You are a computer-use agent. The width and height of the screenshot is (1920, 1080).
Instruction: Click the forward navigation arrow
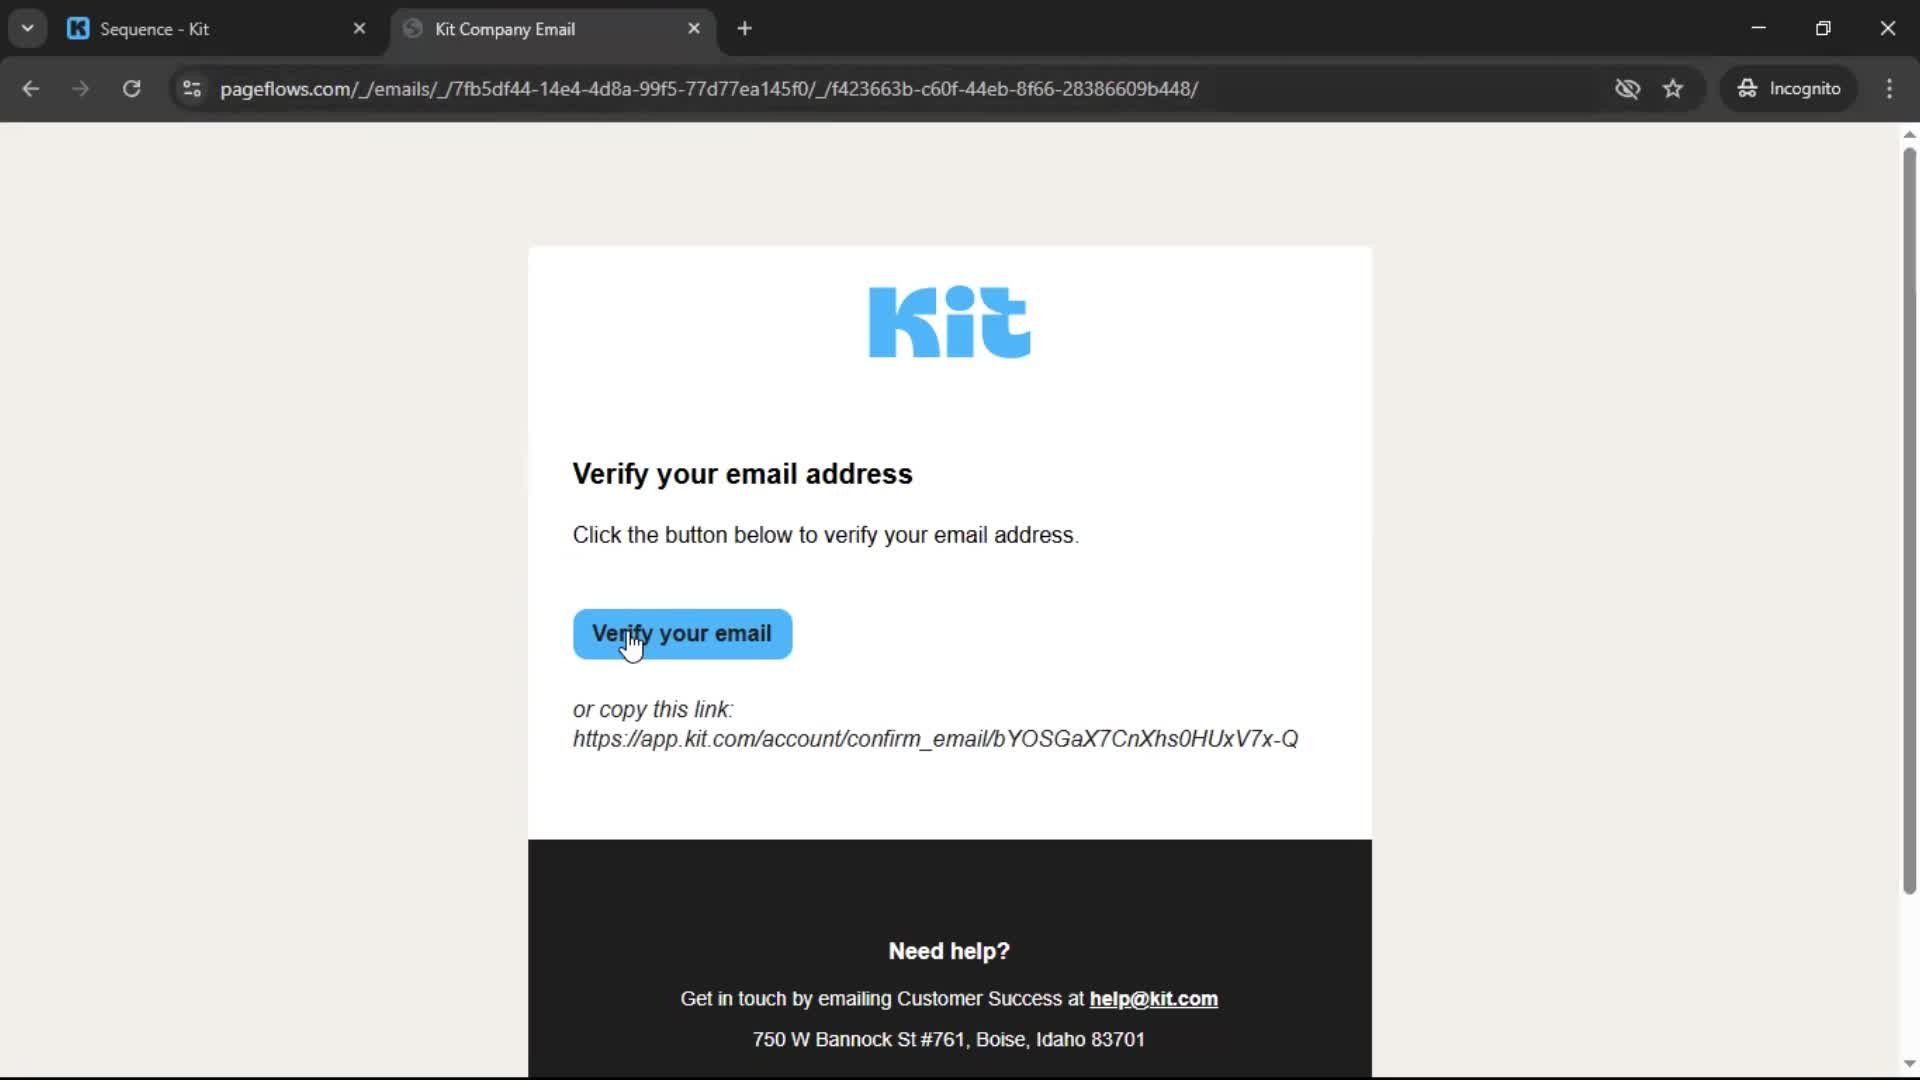80,89
